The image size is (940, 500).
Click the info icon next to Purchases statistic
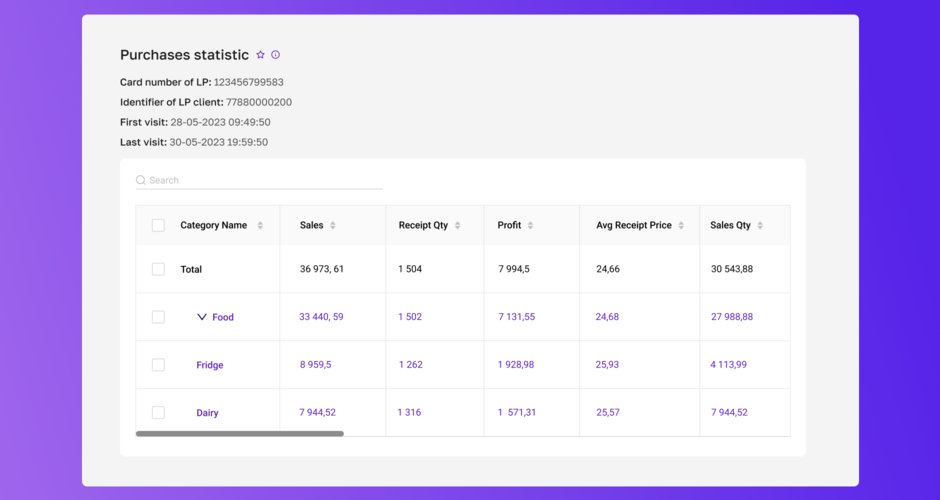pyautogui.click(x=276, y=55)
